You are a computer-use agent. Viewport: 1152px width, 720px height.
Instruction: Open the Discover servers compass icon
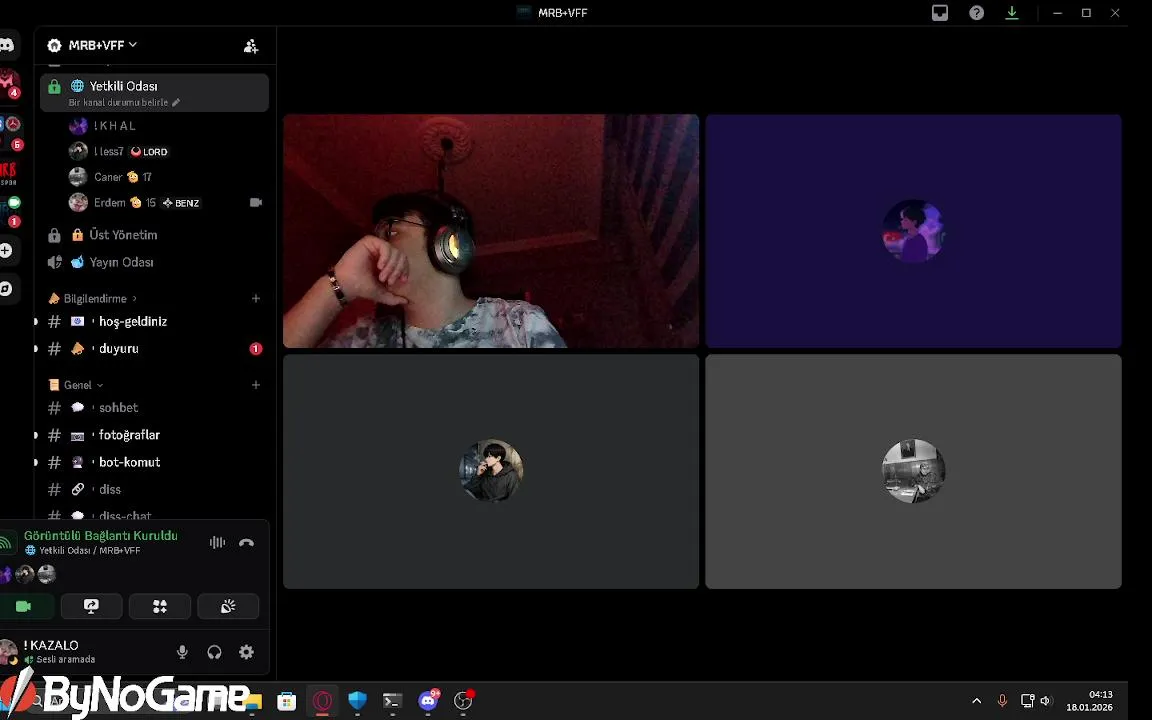coord(6,289)
